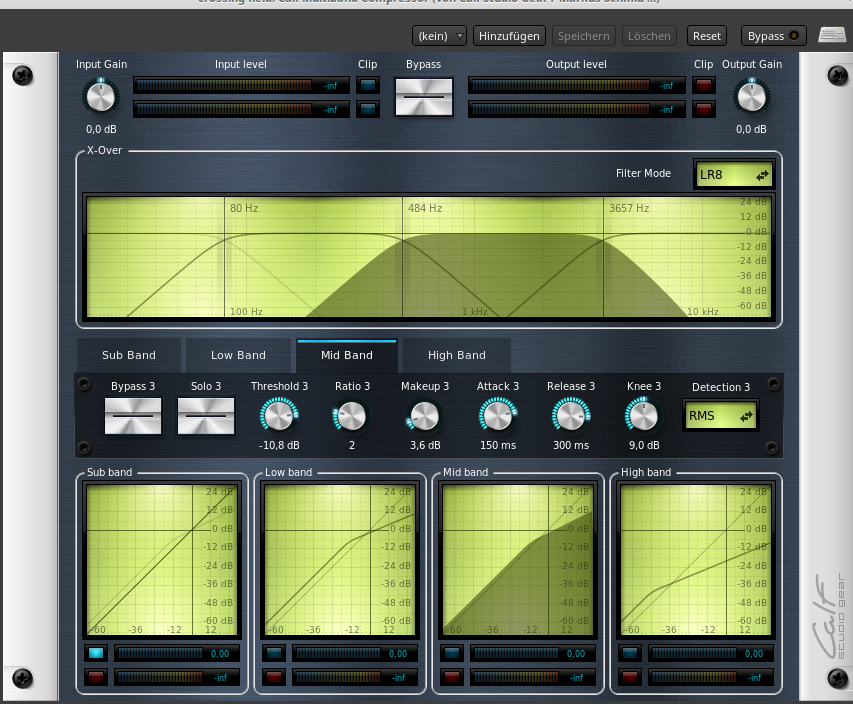Click the Mid band compression graph

[x=518, y=560]
